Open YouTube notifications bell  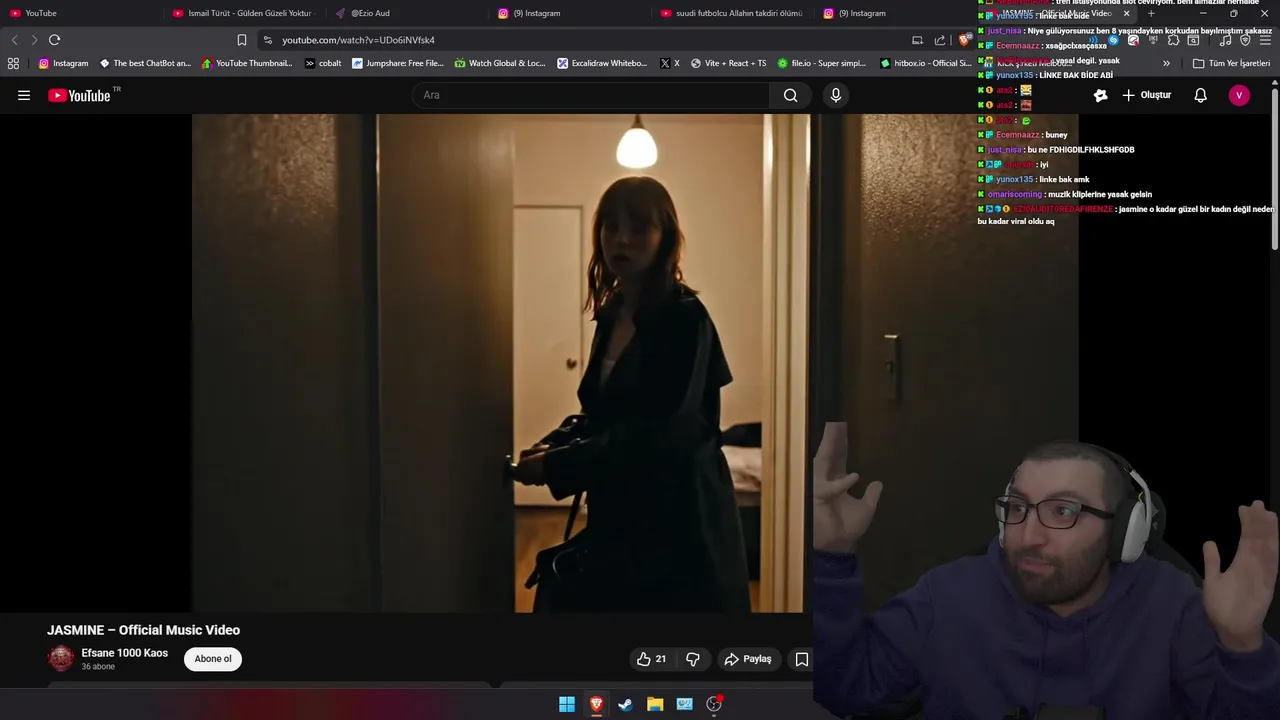pos(1201,95)
